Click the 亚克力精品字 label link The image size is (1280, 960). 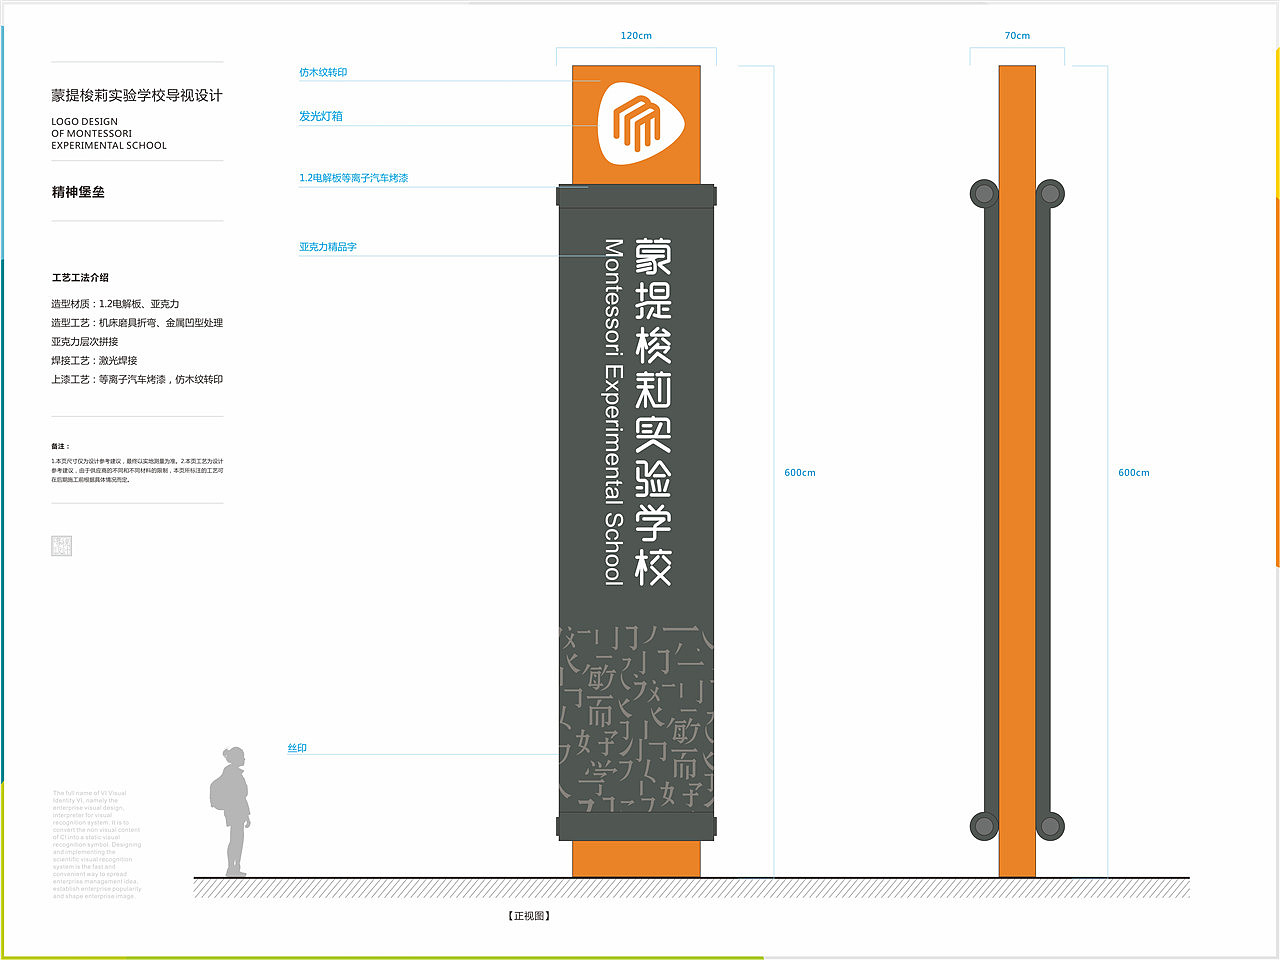326,246
